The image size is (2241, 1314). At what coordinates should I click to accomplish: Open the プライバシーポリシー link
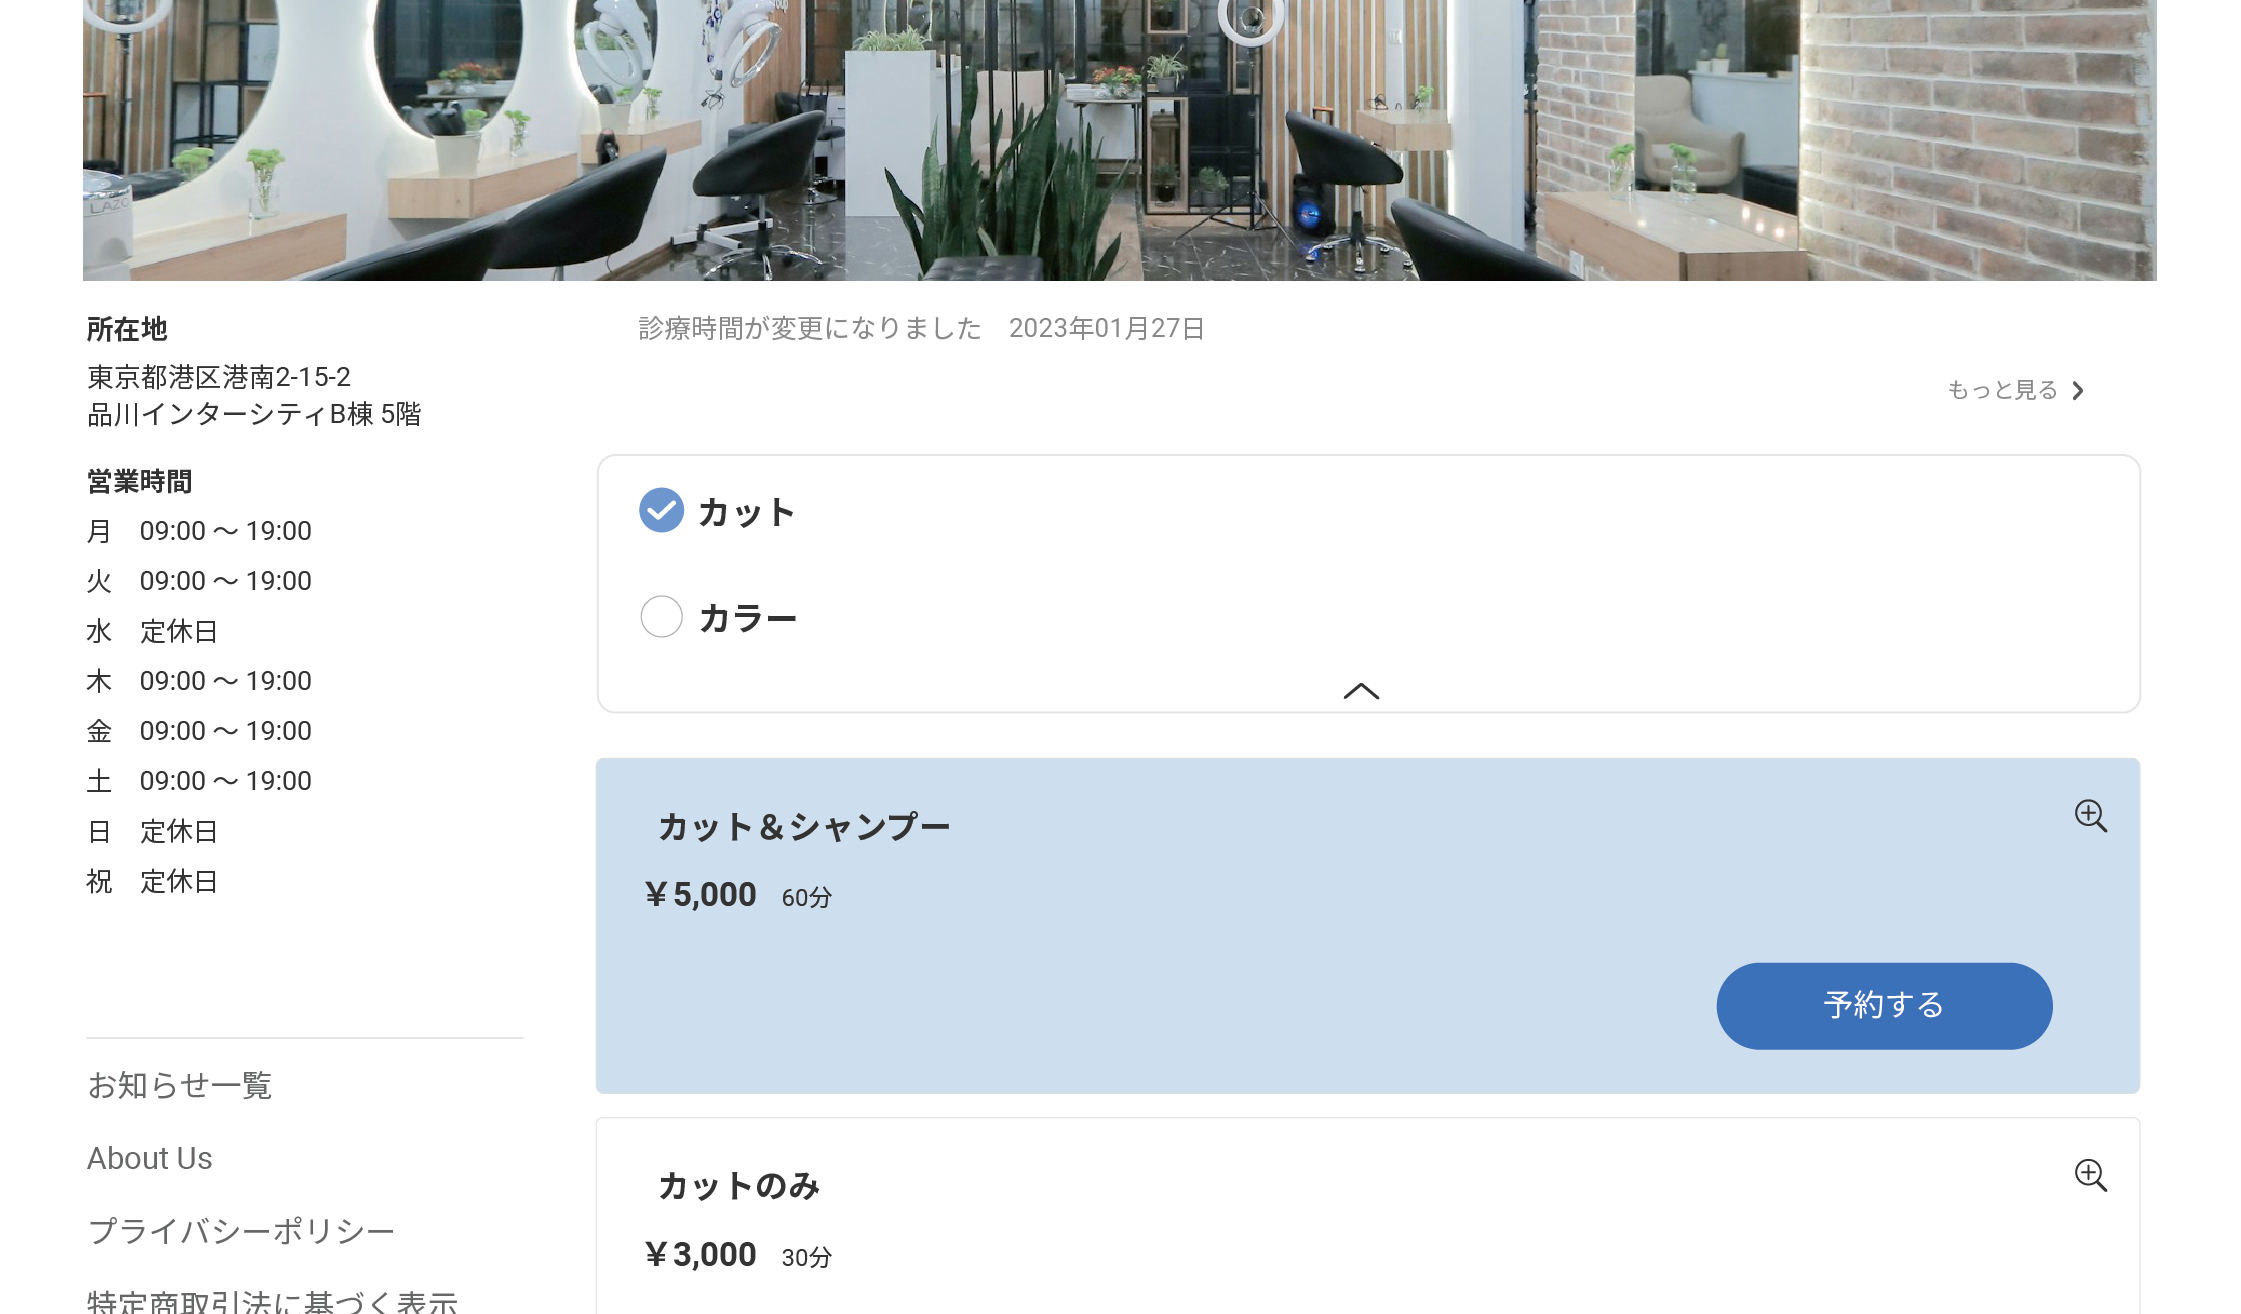pyautogui.click(x=241, y=1231)
